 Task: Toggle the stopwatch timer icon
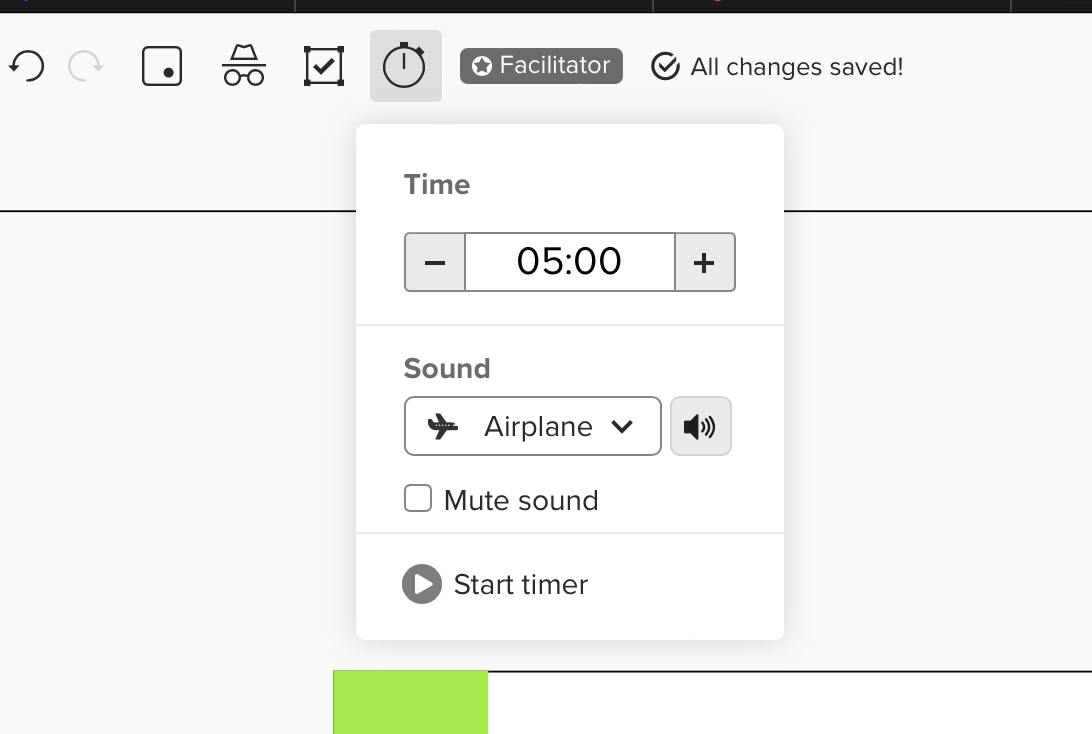(x=405, y=67)
